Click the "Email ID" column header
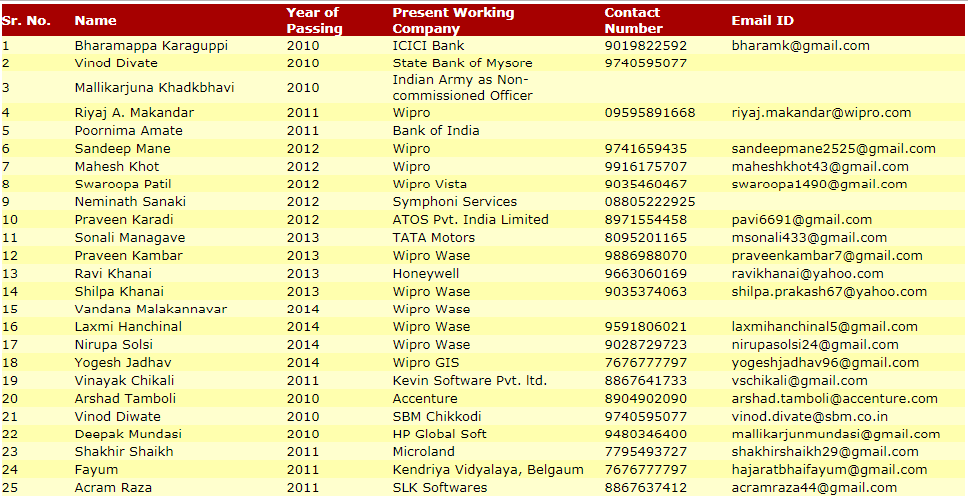Screen dimensions: 968x498 [762, 20]
